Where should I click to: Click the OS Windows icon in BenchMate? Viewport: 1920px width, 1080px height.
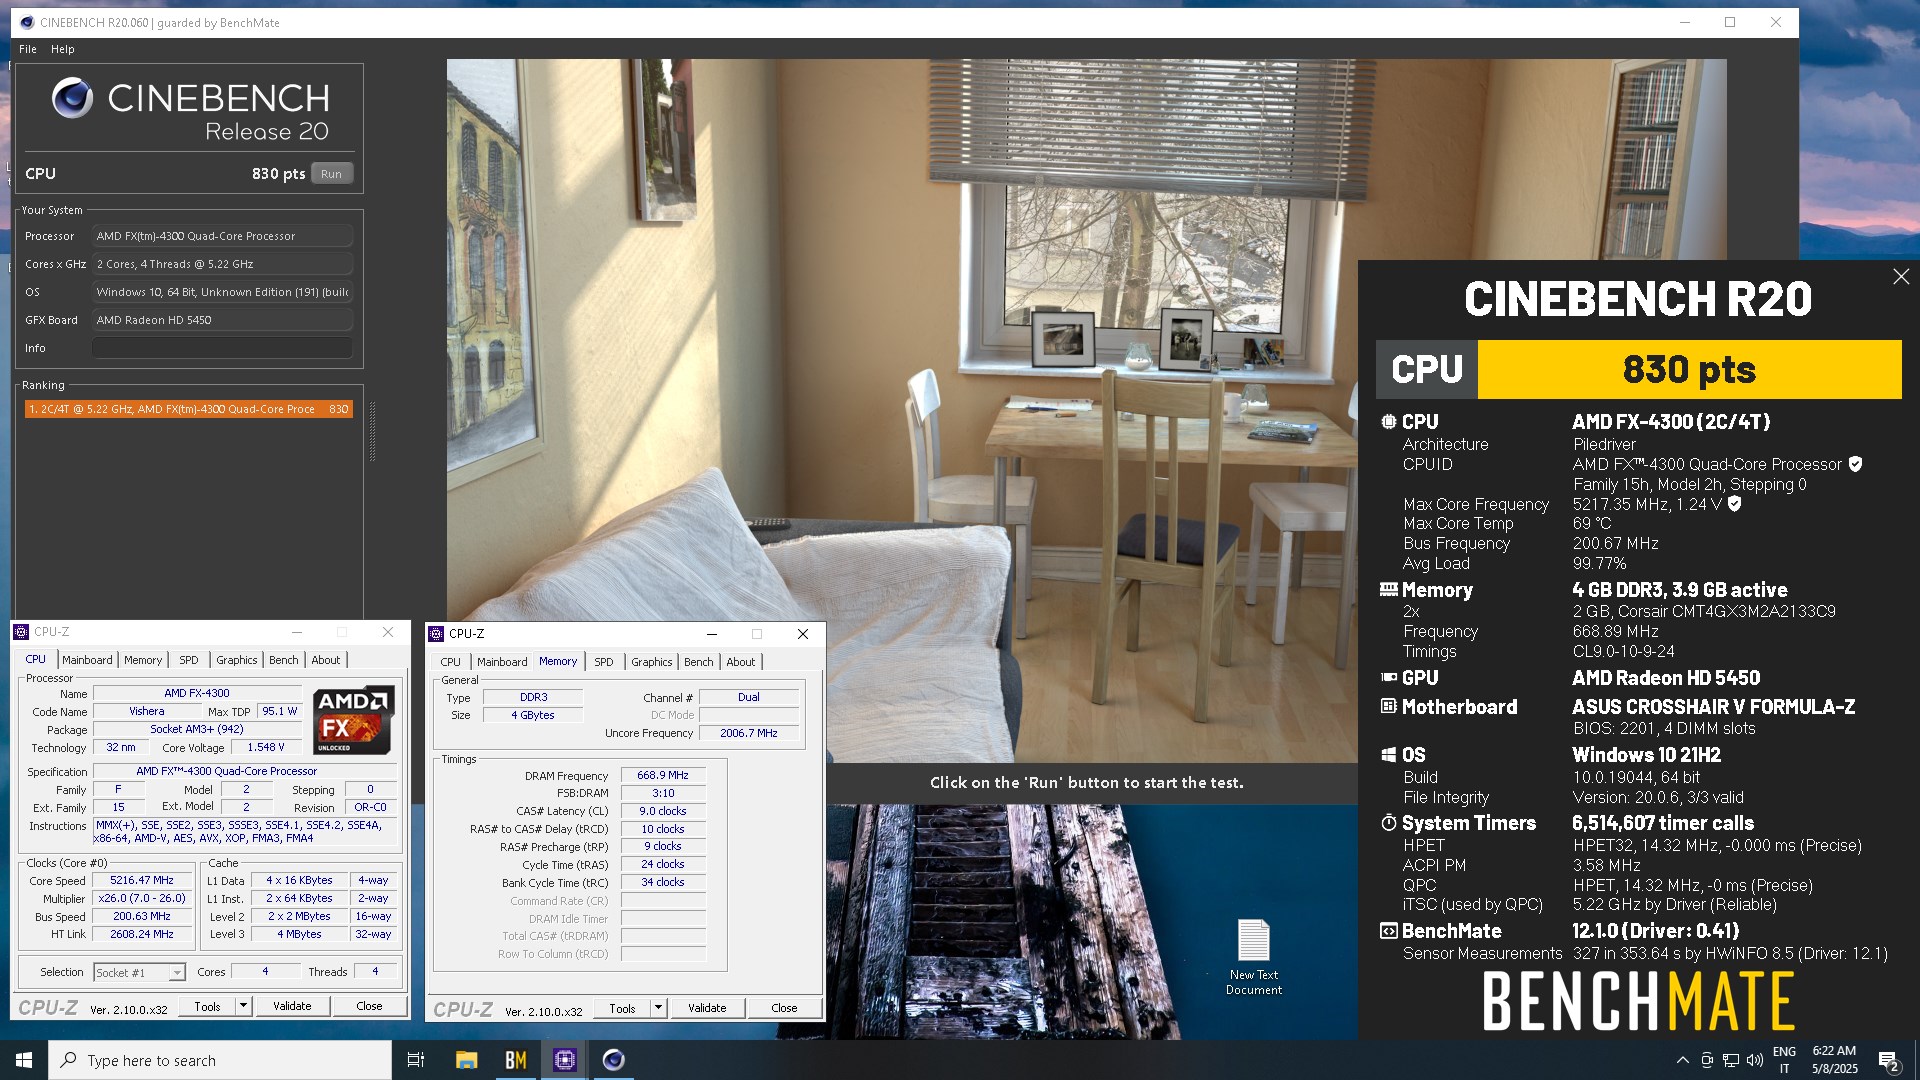(1389, 755)
